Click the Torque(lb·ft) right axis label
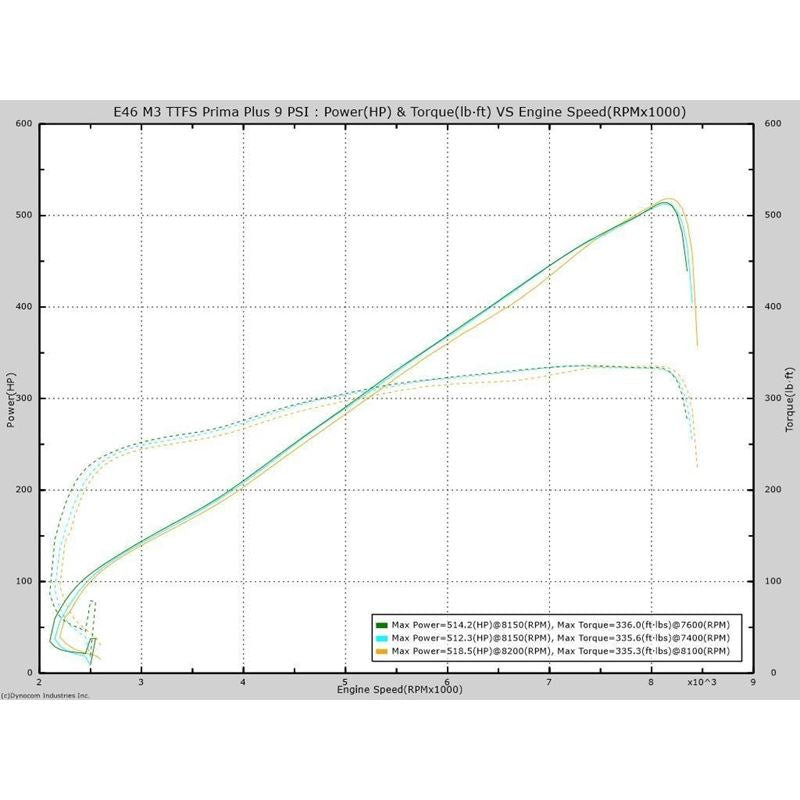Screen dimensions: 800x800 790,399
